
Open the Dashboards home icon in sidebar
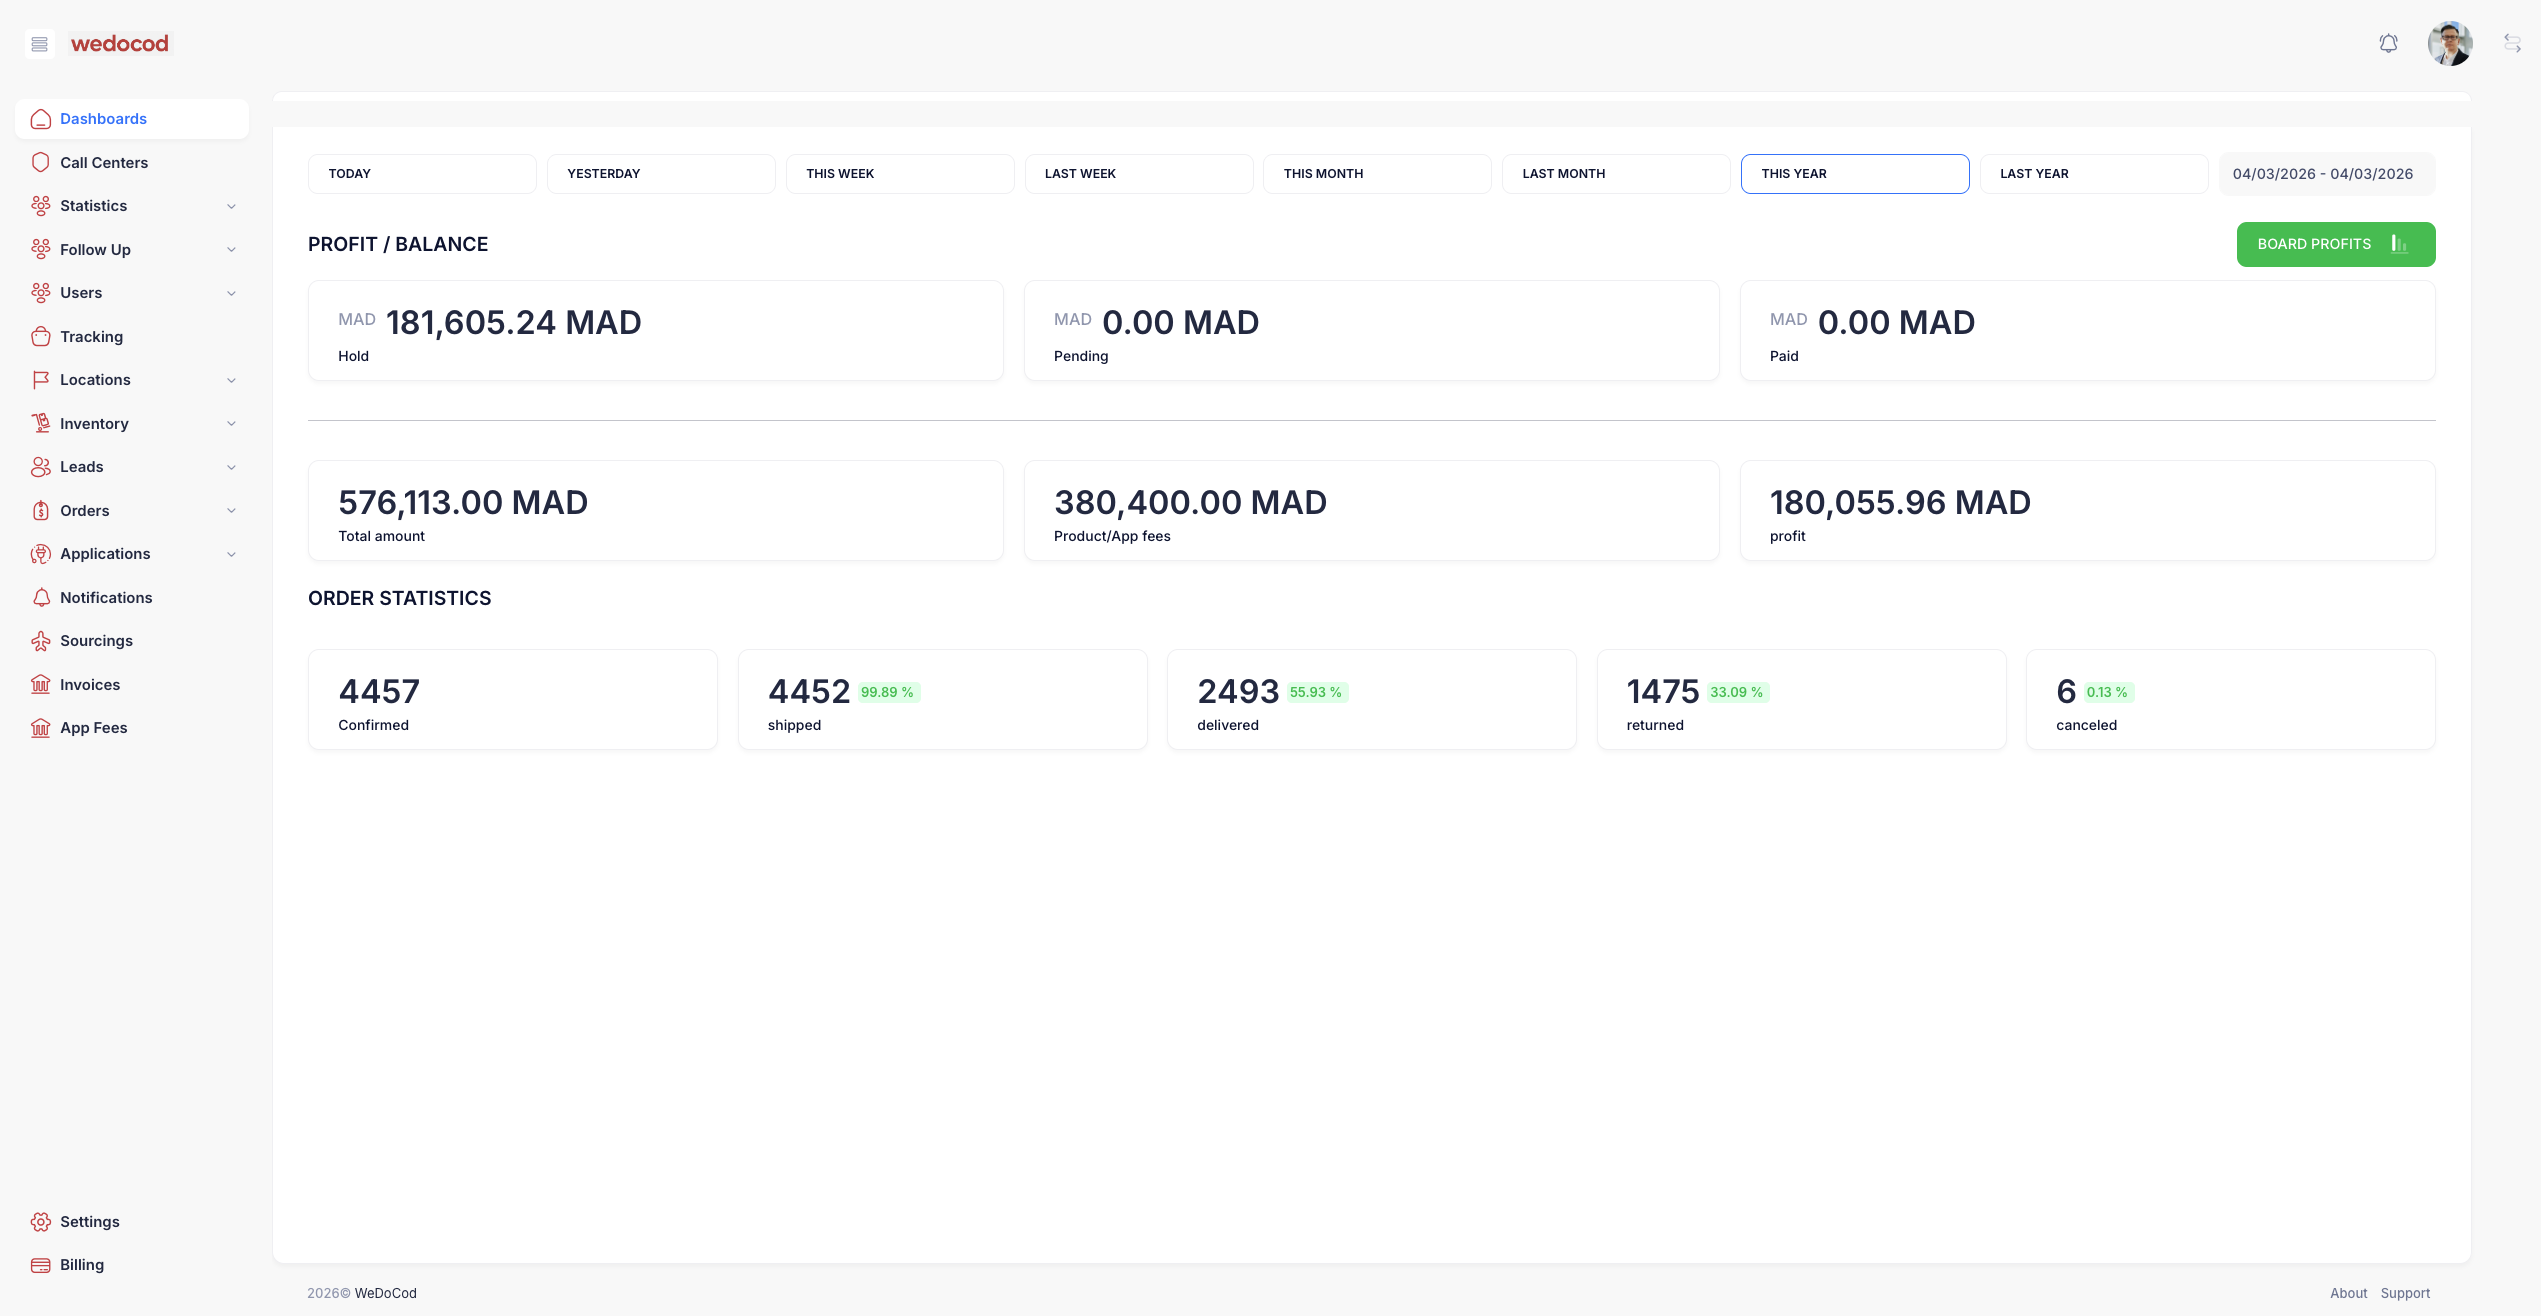pos(40,118)
